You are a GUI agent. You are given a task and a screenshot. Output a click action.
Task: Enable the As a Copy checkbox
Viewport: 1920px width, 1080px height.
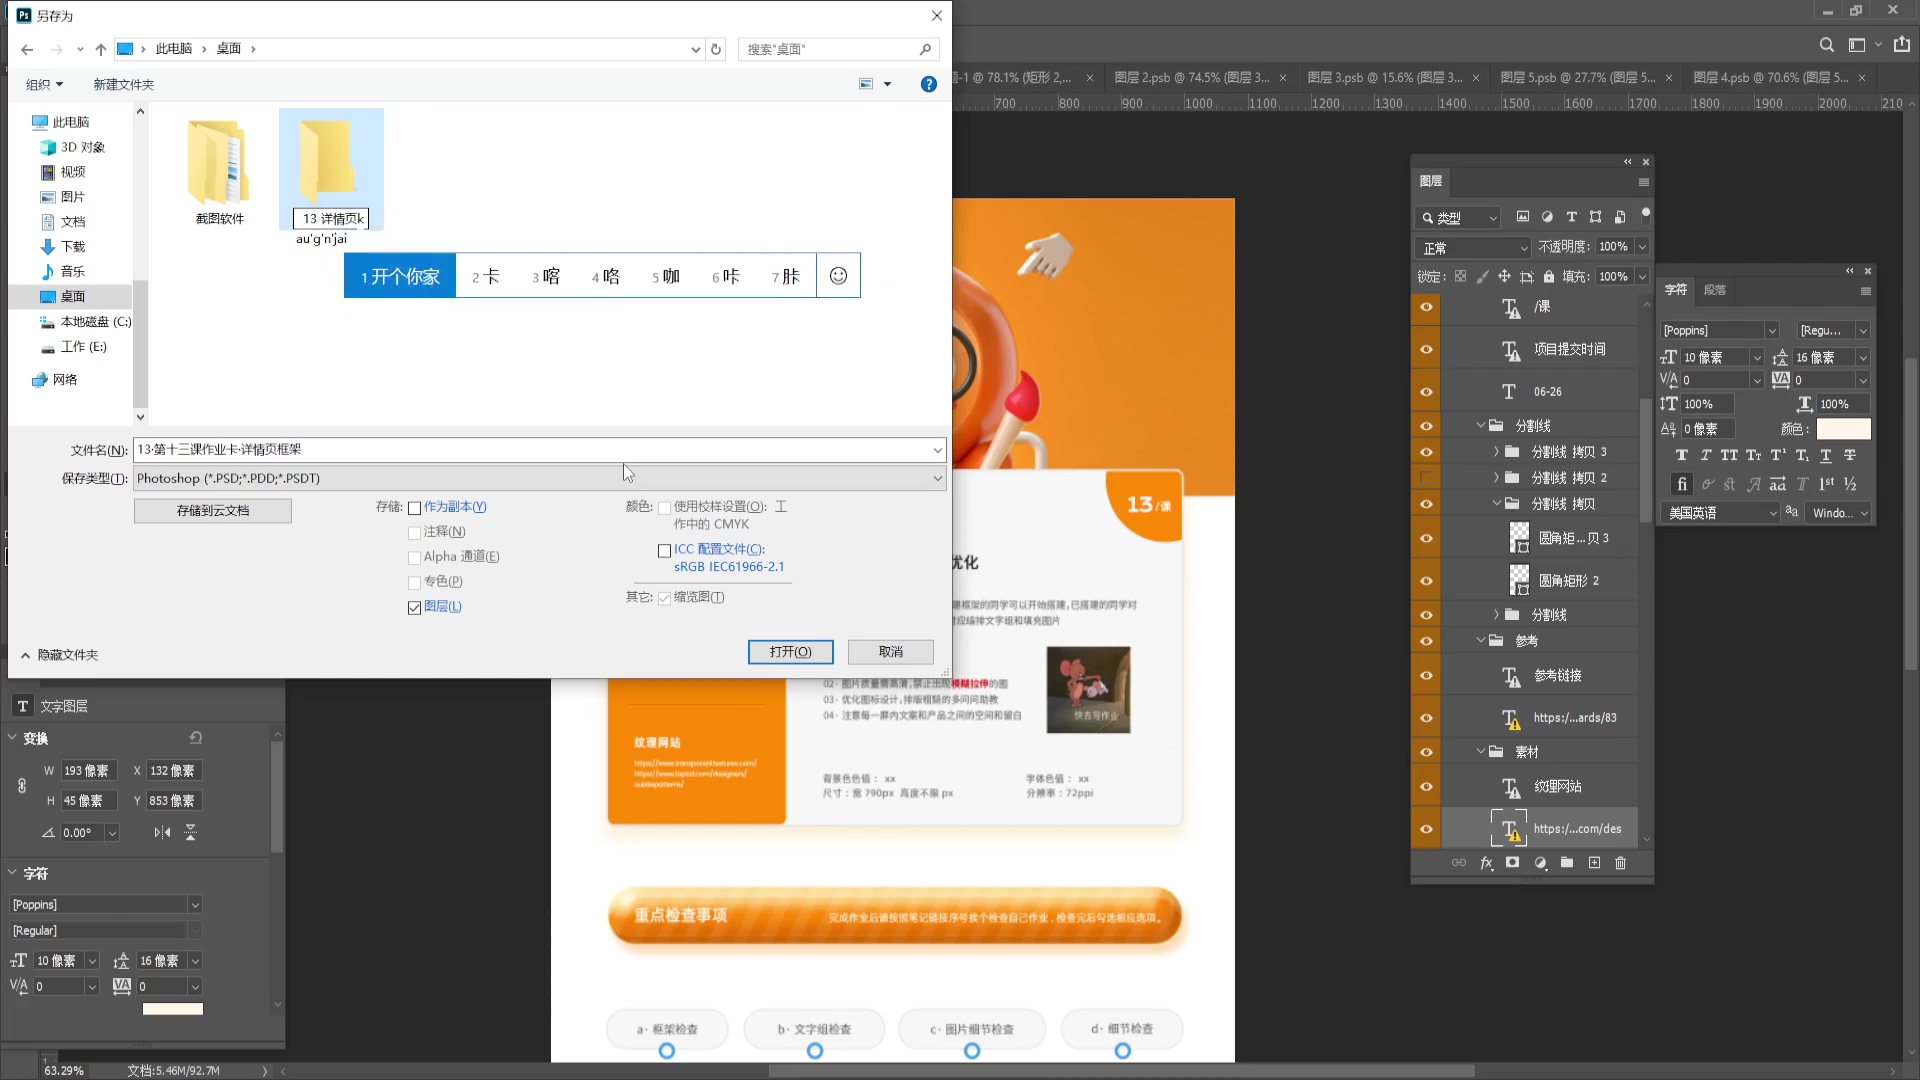(x=414, y=508)
